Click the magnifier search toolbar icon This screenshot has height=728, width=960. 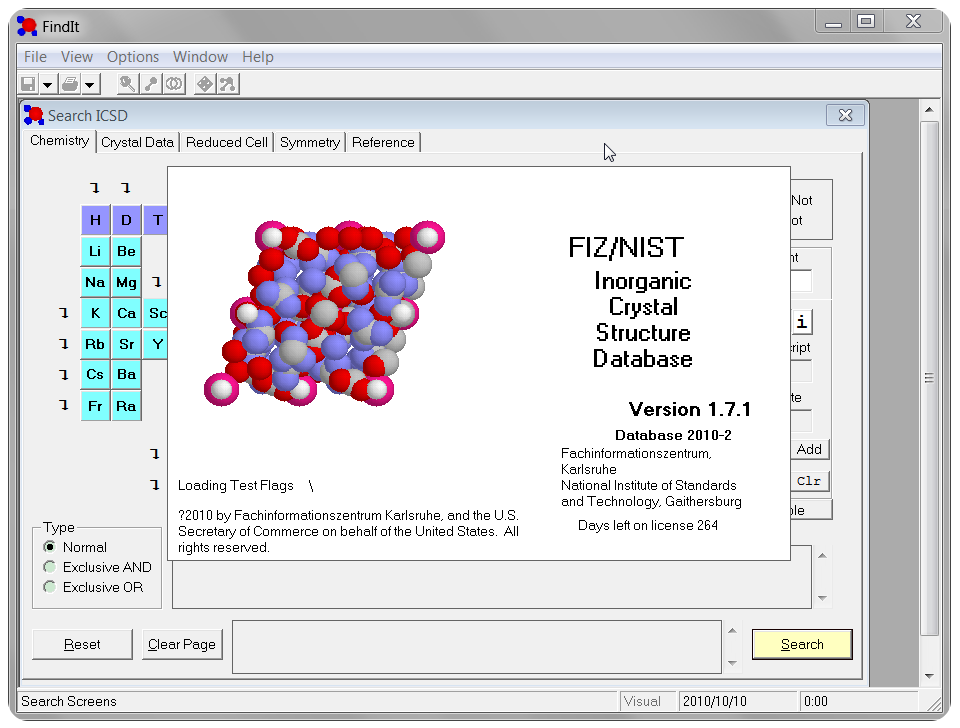(127, 84)
